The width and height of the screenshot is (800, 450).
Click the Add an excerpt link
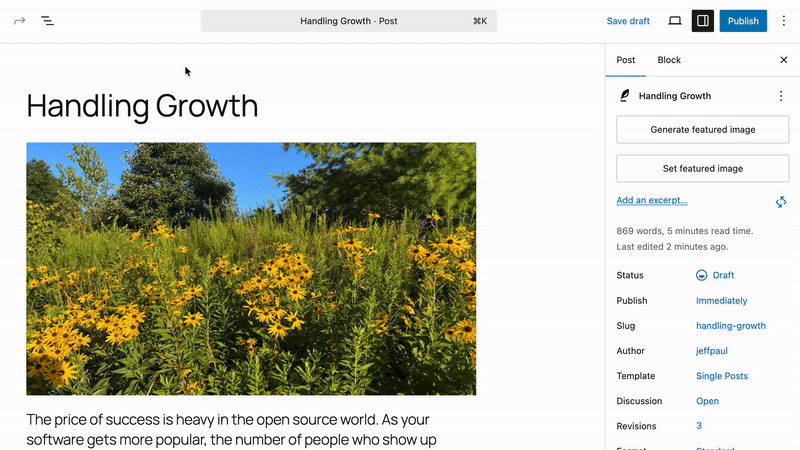652,200
